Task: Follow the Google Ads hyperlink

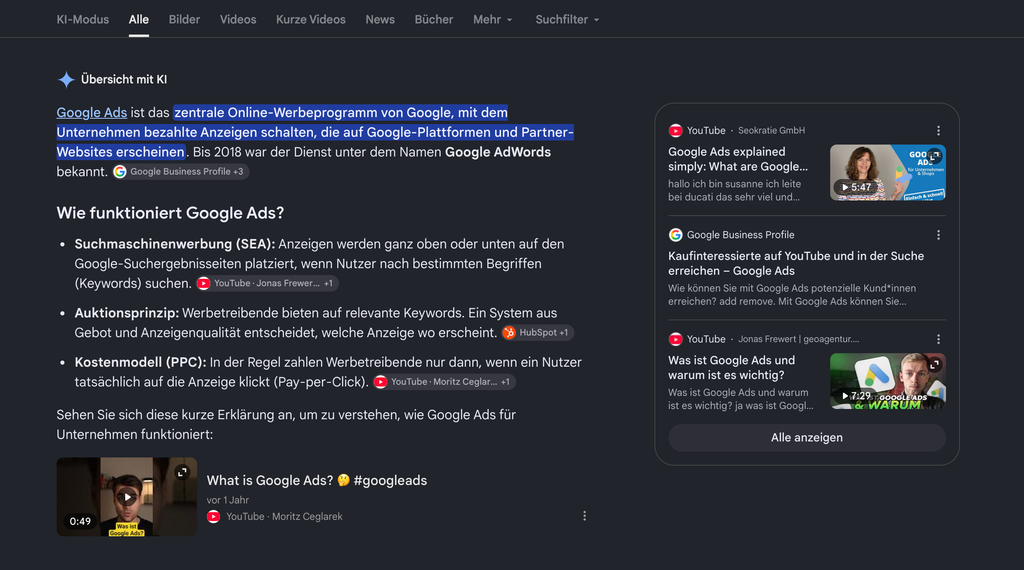Action: coord(91,112)
